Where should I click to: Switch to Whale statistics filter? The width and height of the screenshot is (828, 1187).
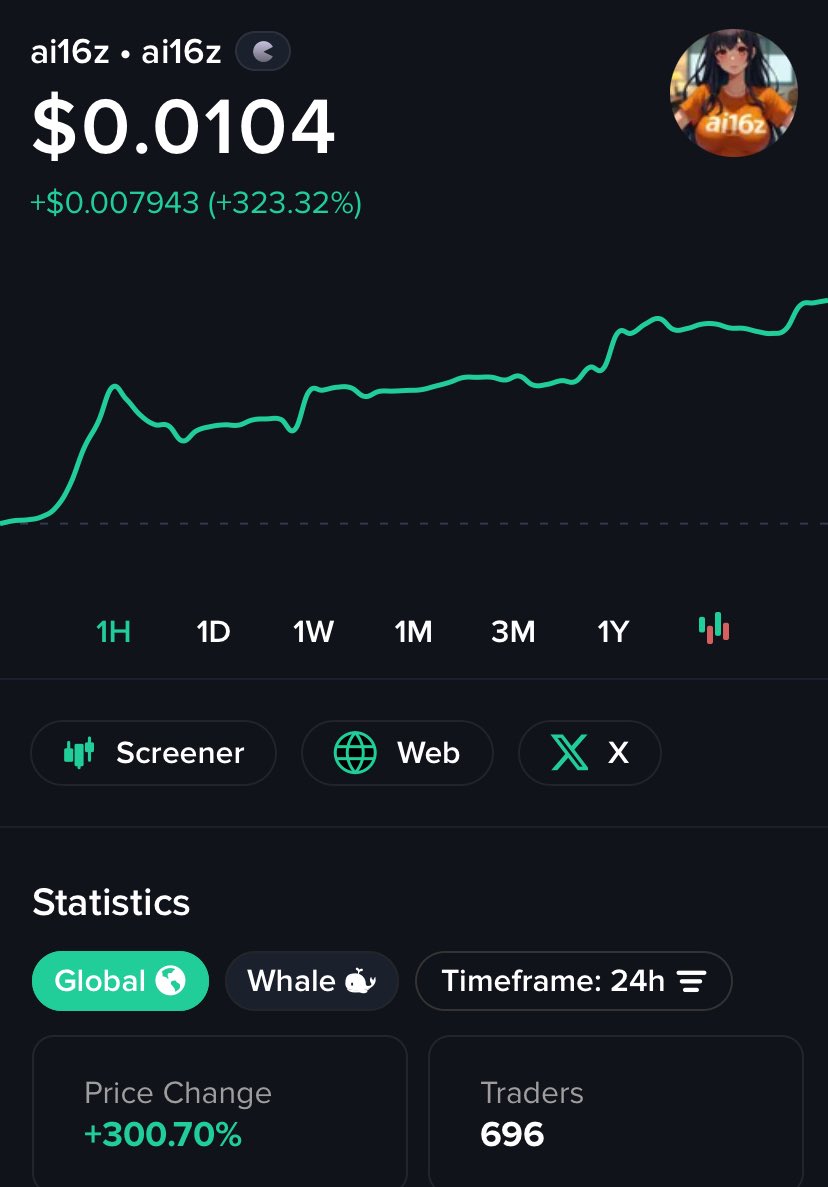312,981
